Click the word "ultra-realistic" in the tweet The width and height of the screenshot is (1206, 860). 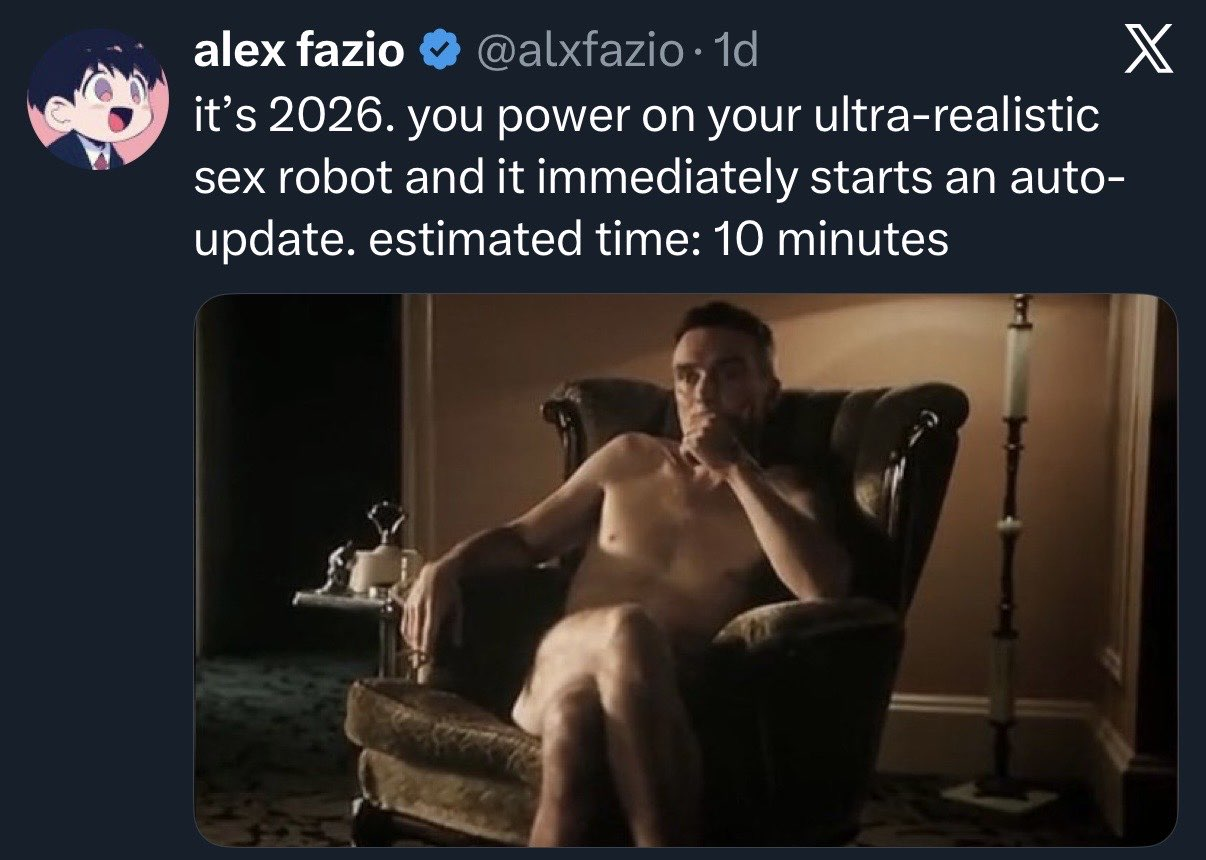tap(958, 118)
